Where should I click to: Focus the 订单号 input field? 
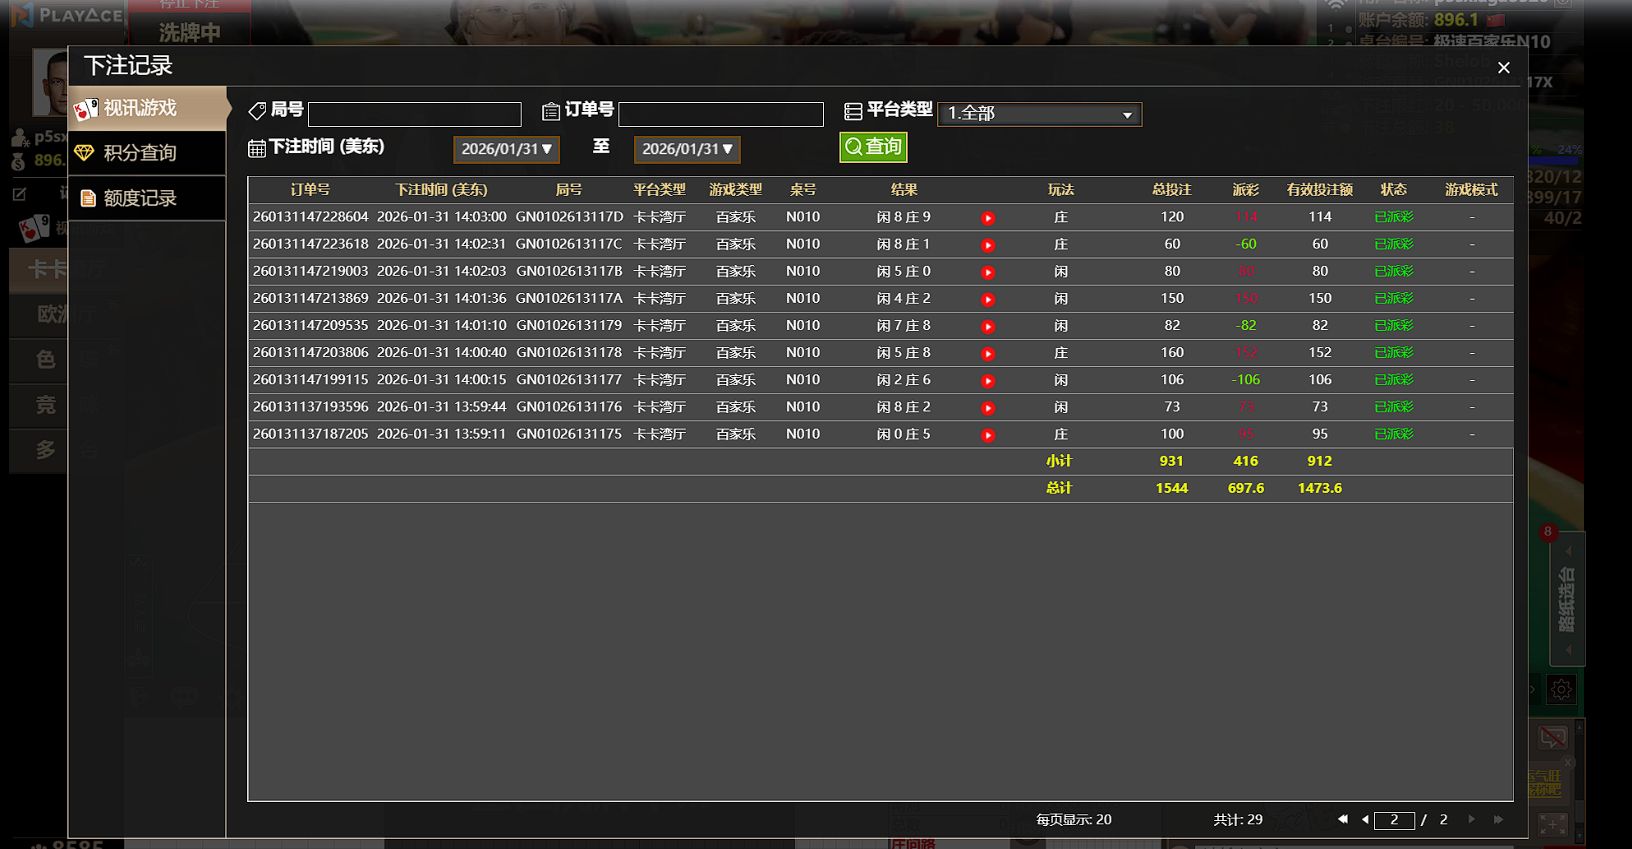721,114
